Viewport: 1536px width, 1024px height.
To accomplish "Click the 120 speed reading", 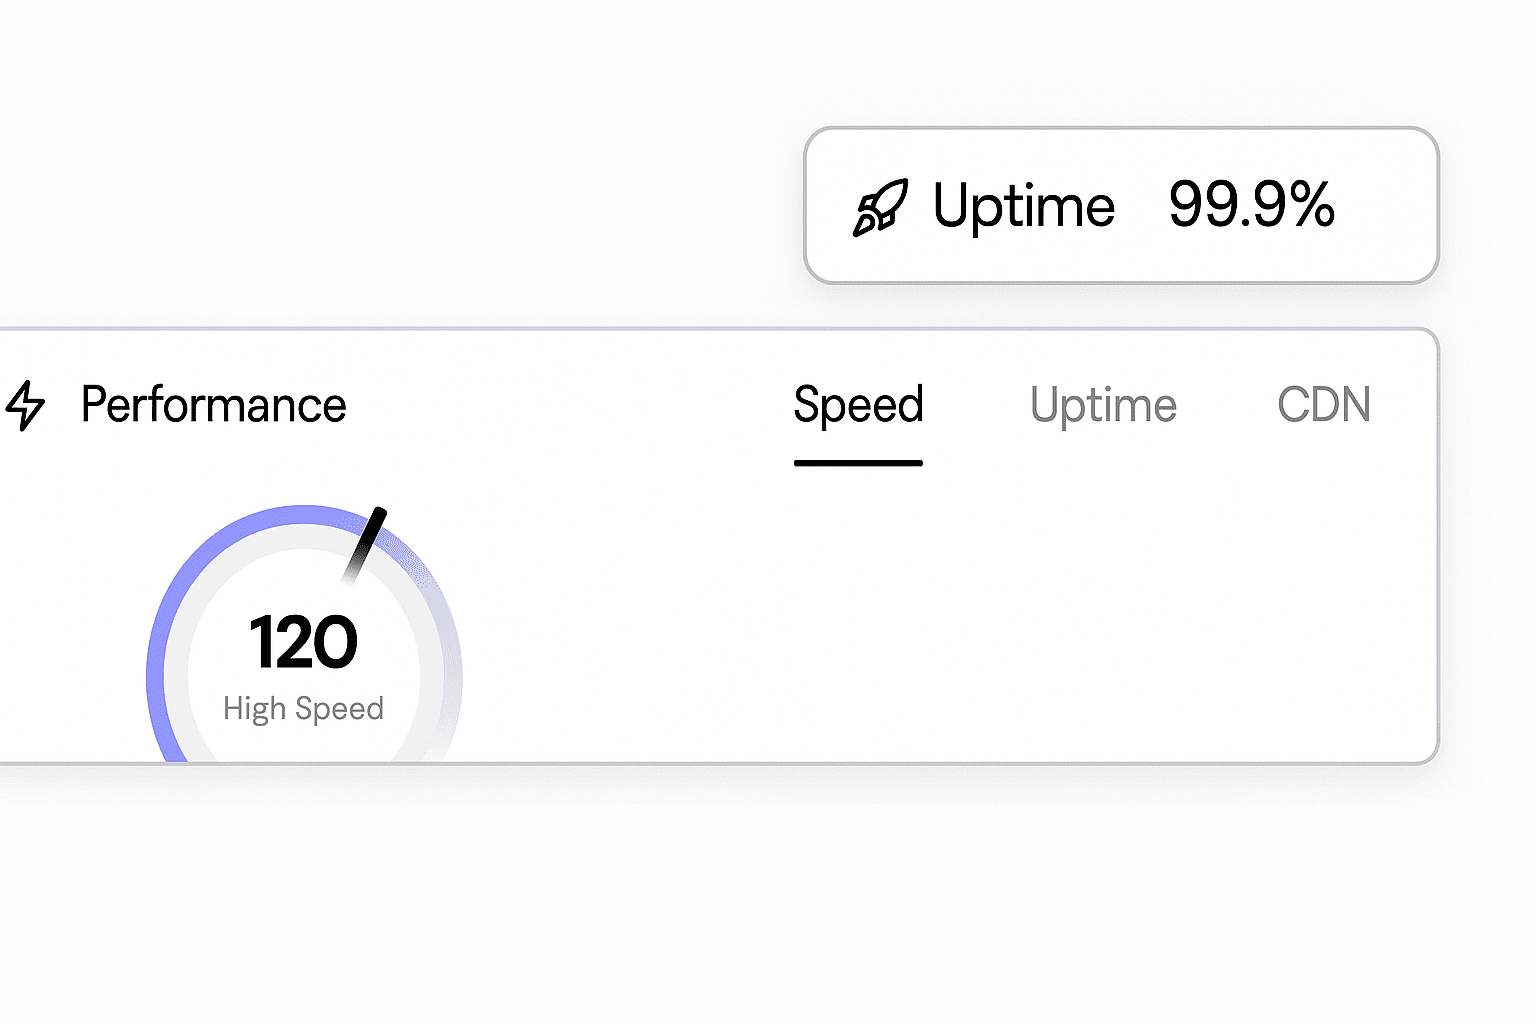I will coord(303,642).
